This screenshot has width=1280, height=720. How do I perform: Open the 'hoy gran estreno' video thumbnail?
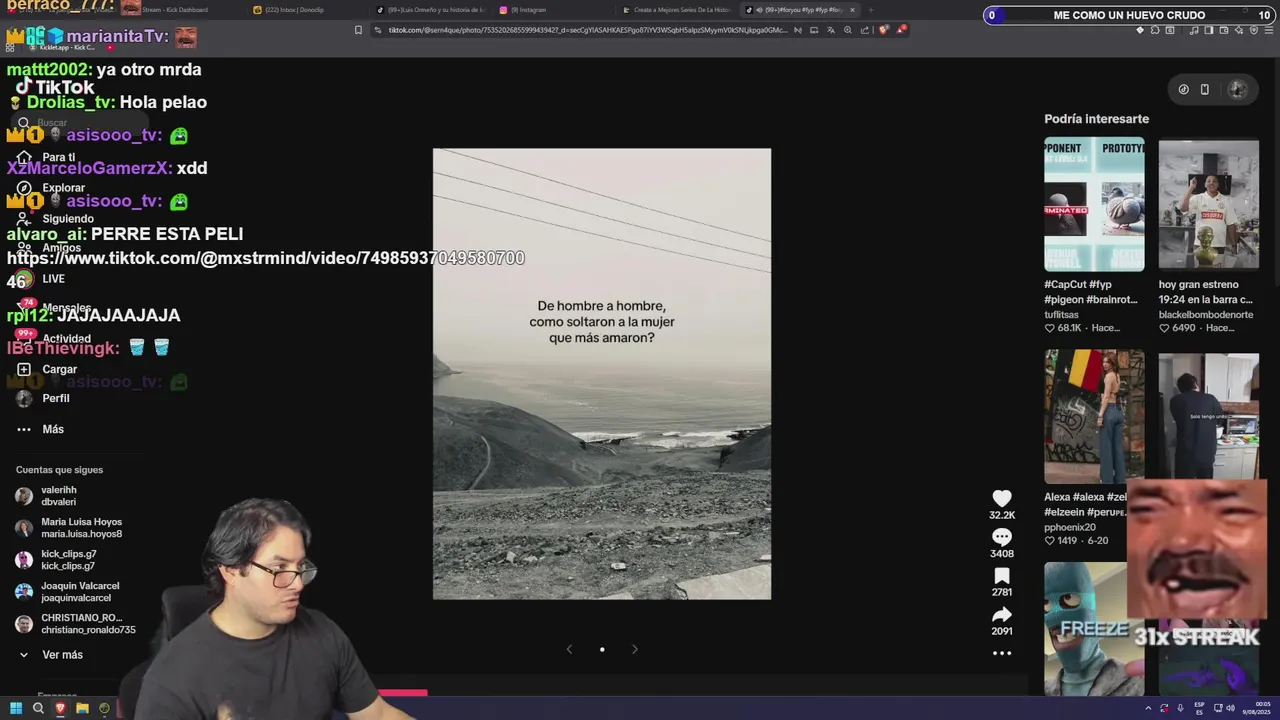1208,204
